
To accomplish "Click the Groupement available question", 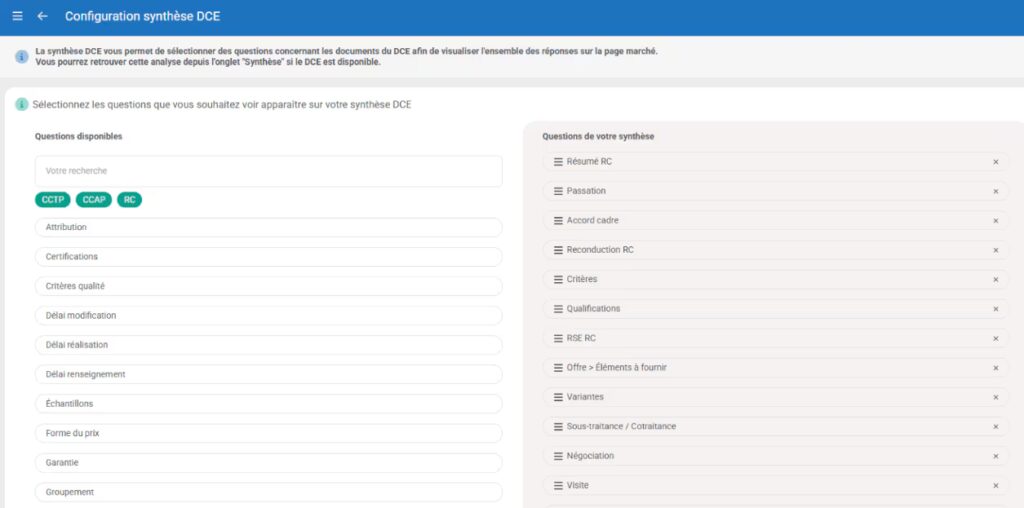I will tap(268, 492).
